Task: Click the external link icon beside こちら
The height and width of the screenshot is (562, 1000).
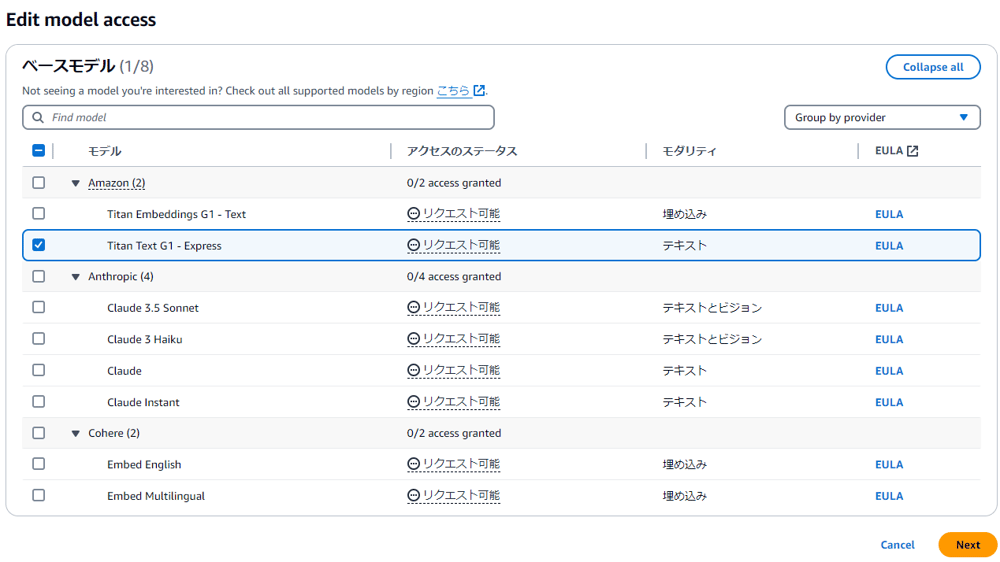Action: click(x=479, y=91)
